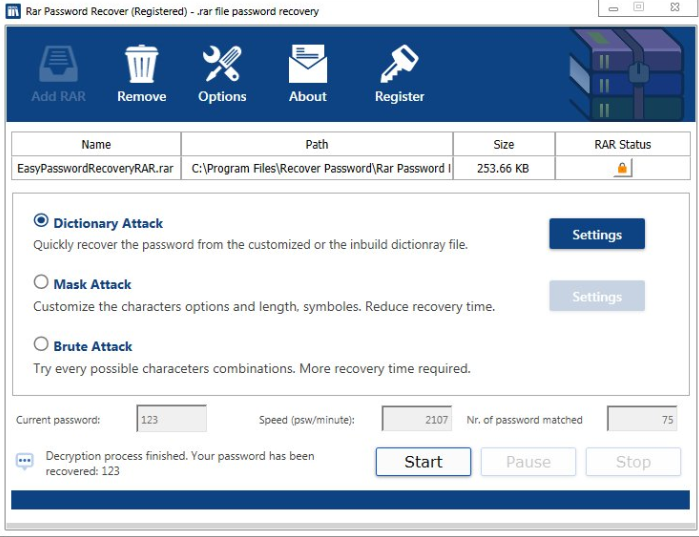Open Options via the wrench-screwdriver icon

[222, 64]
